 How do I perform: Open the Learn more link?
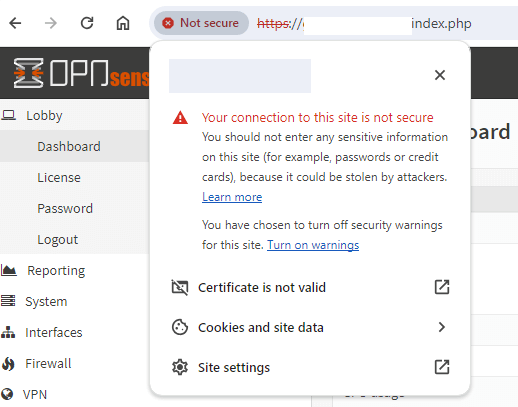pos(232,197)
